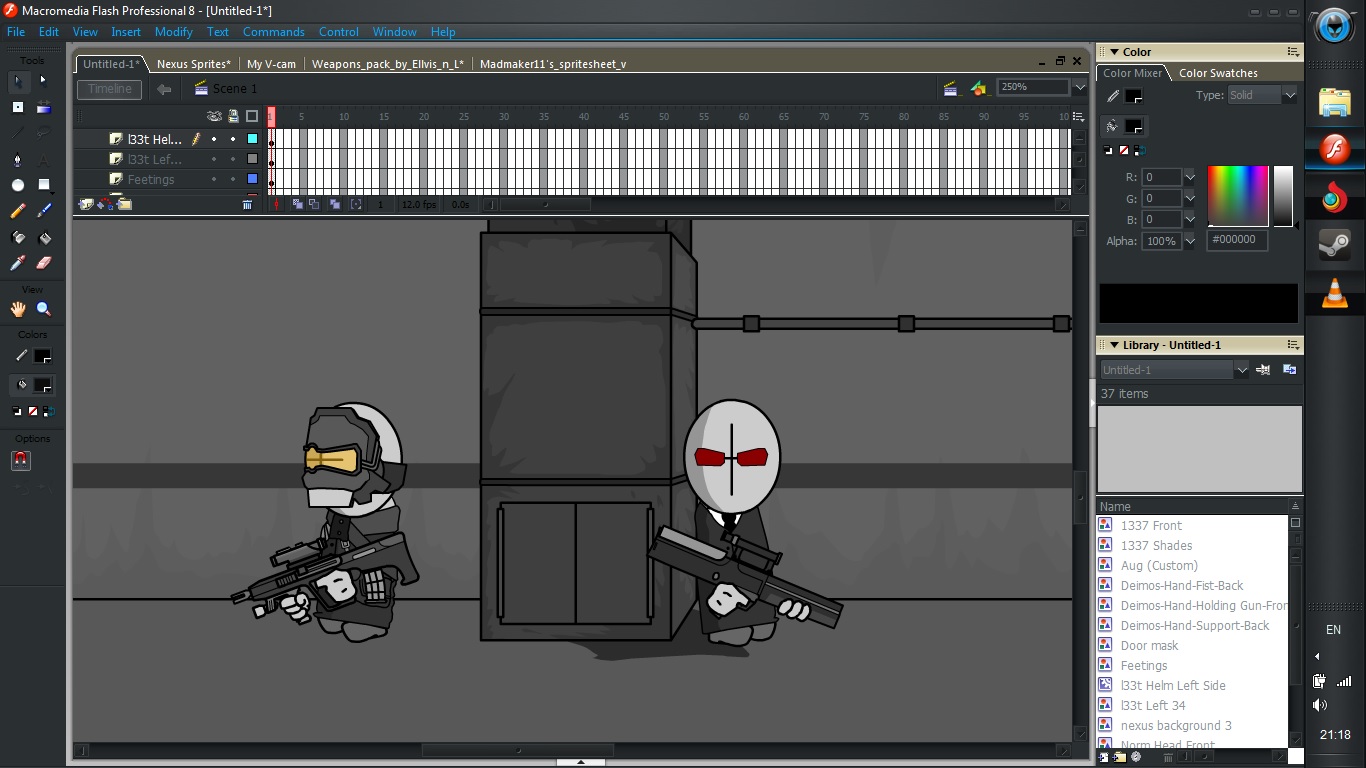Toggle the Snap to Objects magnet option

[x=21, y=460]
